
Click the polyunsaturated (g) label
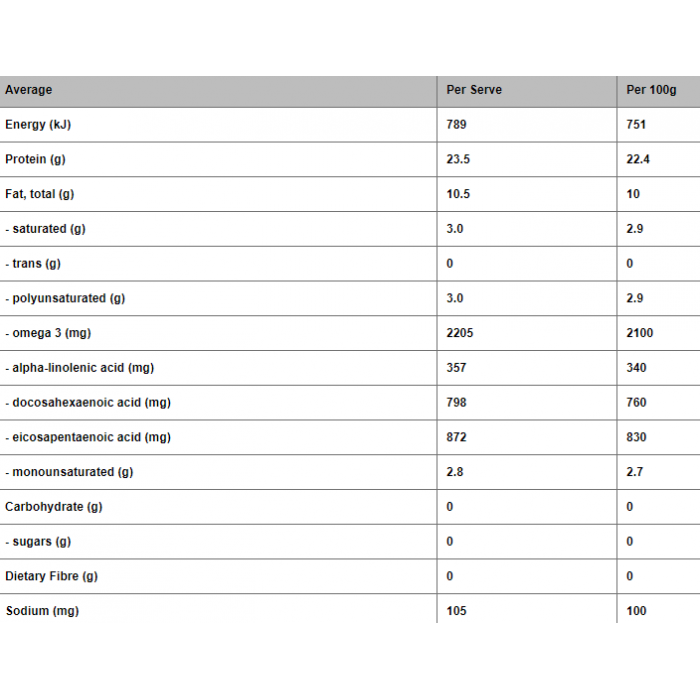[x=65, y=298]
